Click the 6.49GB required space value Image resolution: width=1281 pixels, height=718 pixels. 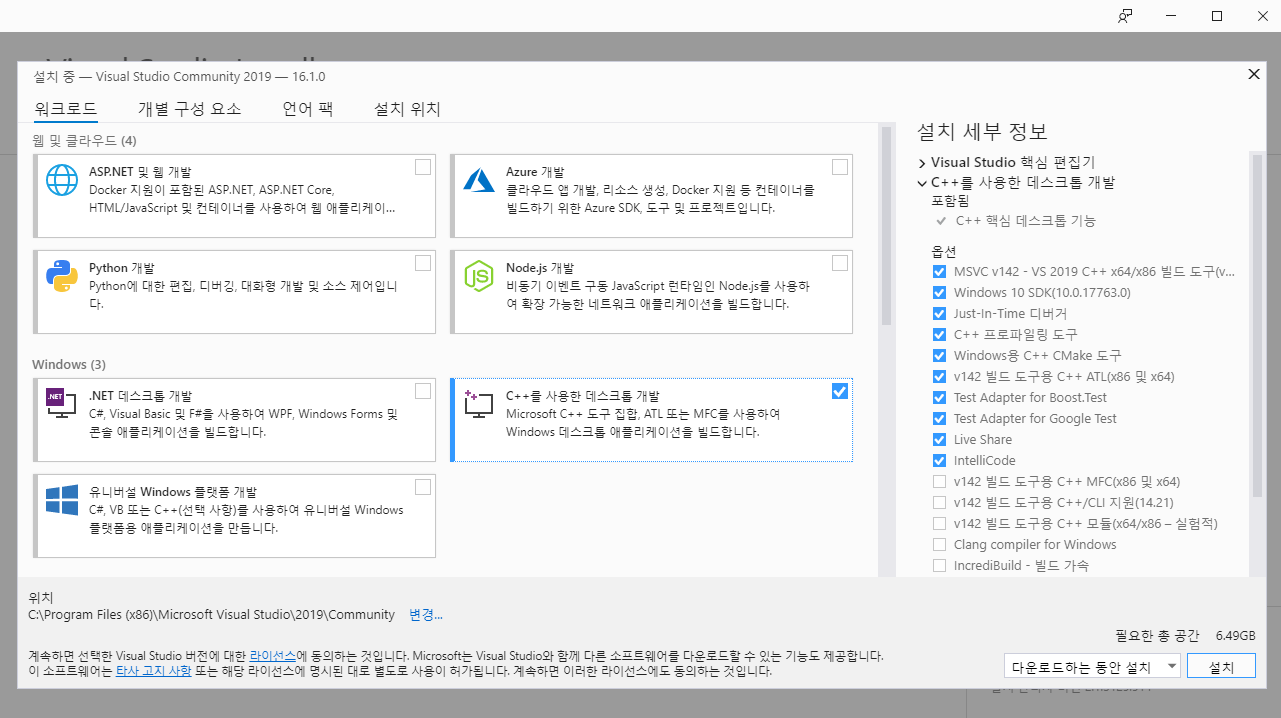click(1235, 636)
